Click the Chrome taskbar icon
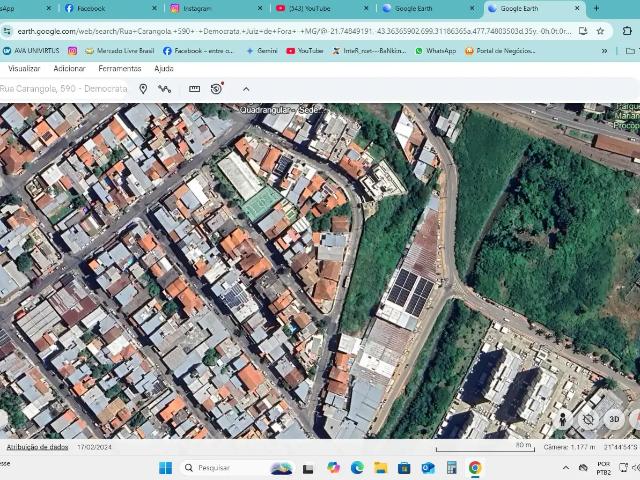Image resolution: width=640 pixels, height=480 pixels. point(475,468)
